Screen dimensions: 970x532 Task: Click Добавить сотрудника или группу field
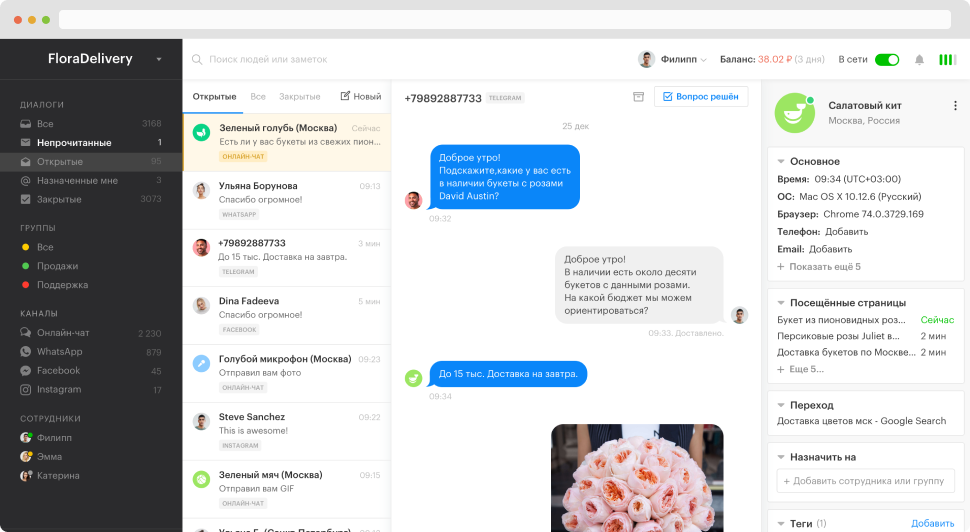[865, 481]
